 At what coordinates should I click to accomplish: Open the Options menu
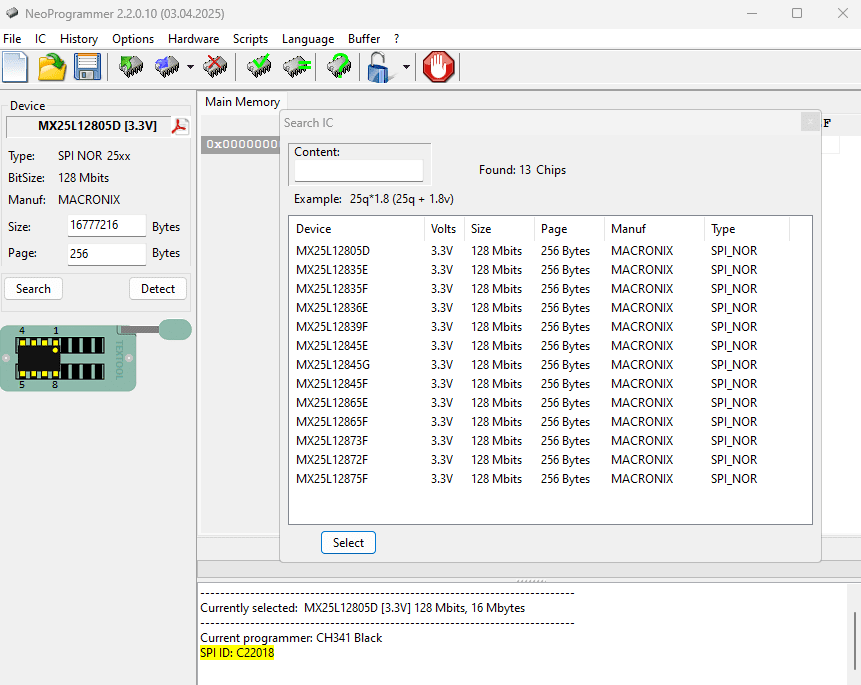tap(133, 39)
